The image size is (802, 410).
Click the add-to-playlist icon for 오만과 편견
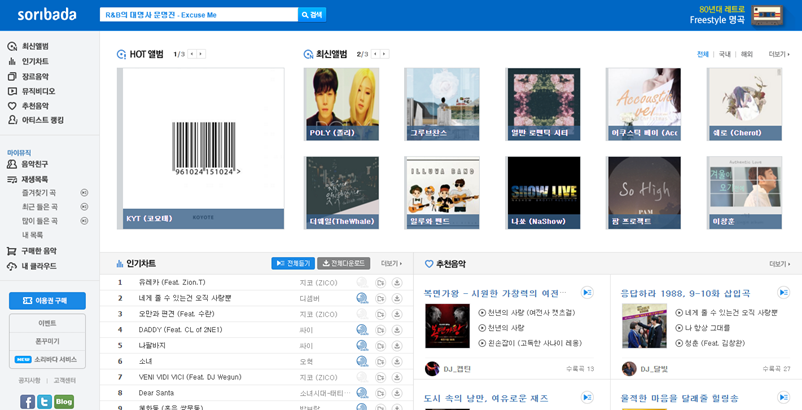coord(380,314)
